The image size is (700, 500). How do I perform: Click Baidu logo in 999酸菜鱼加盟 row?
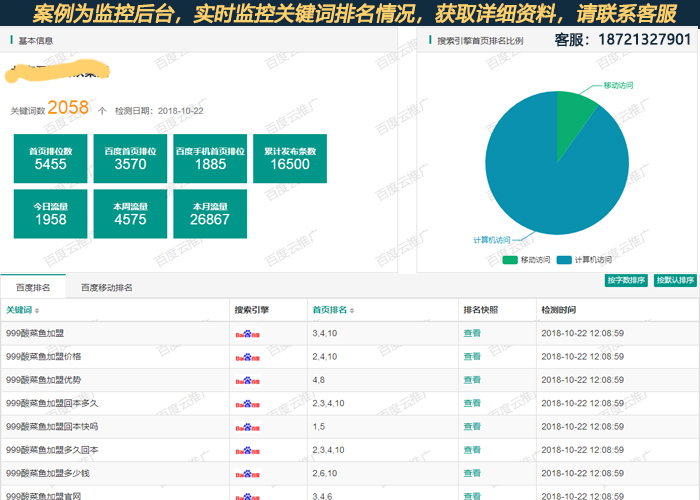tap(248, 334)
